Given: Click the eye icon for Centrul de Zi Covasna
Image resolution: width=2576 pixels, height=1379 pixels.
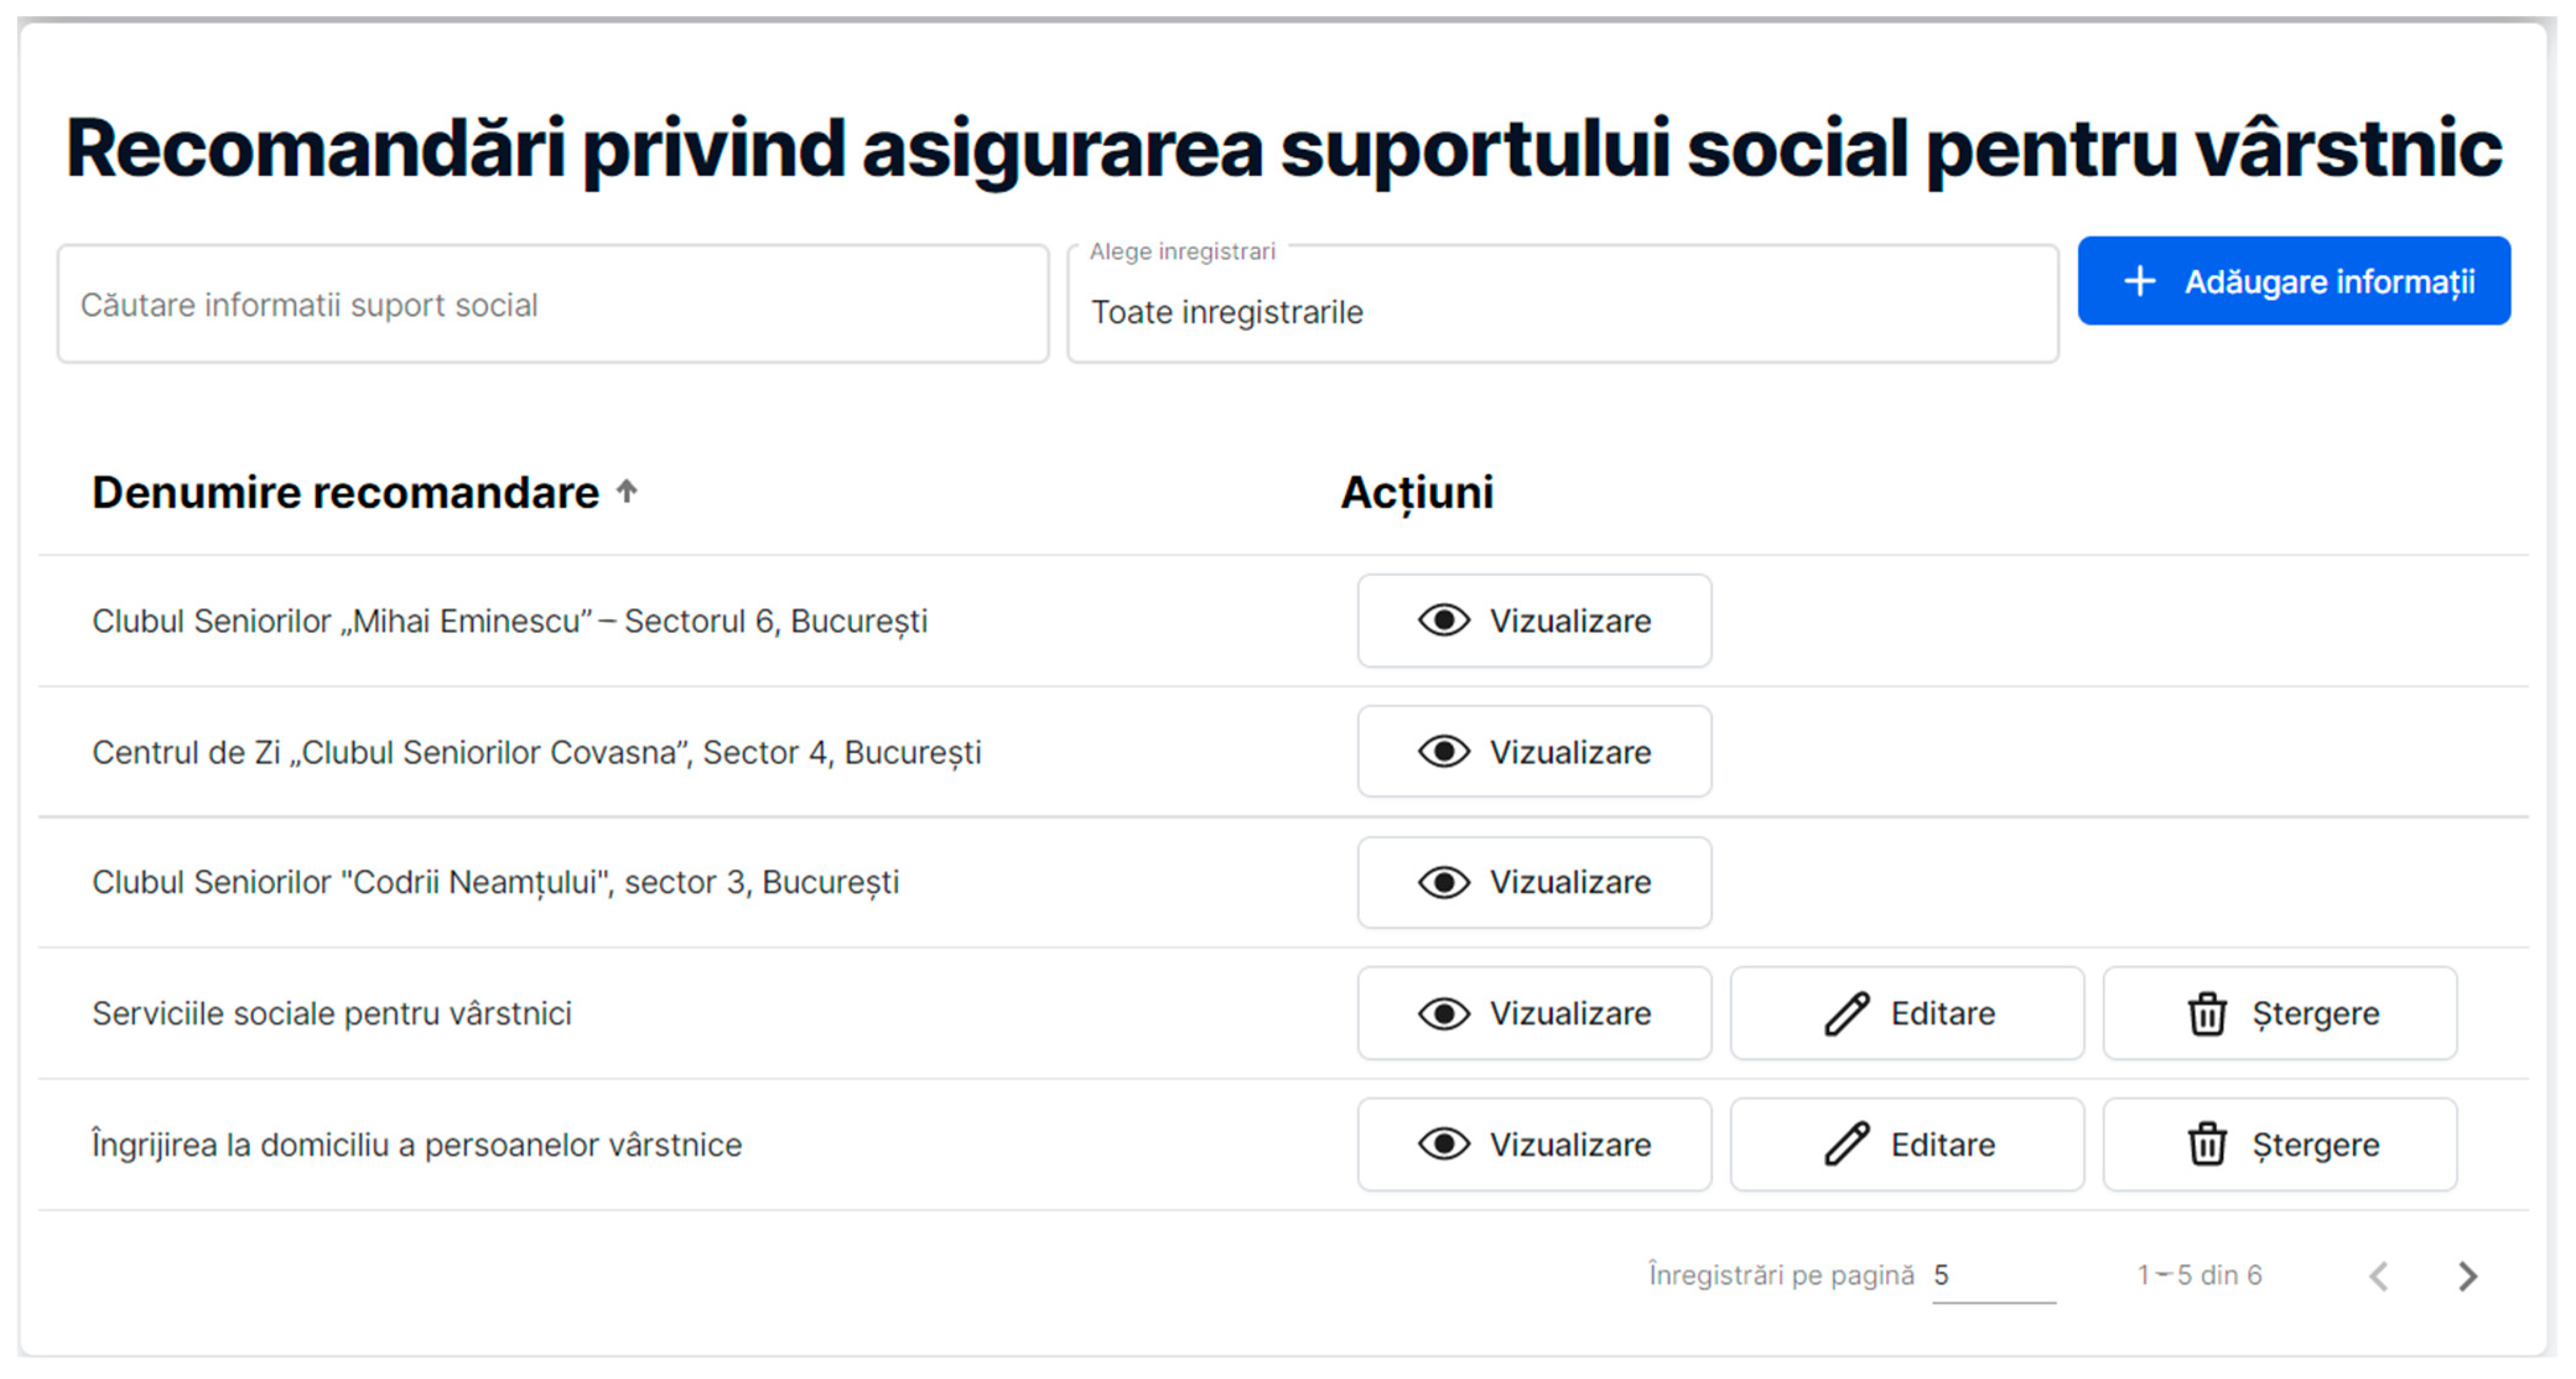Looking at the screenshot, I should coord(1443,752).
